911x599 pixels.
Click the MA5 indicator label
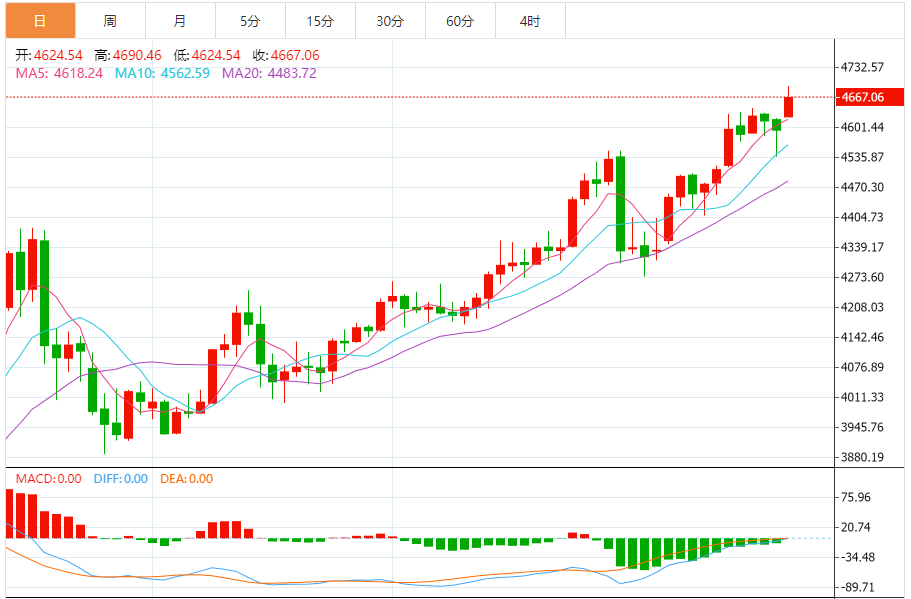coord(58,73)
